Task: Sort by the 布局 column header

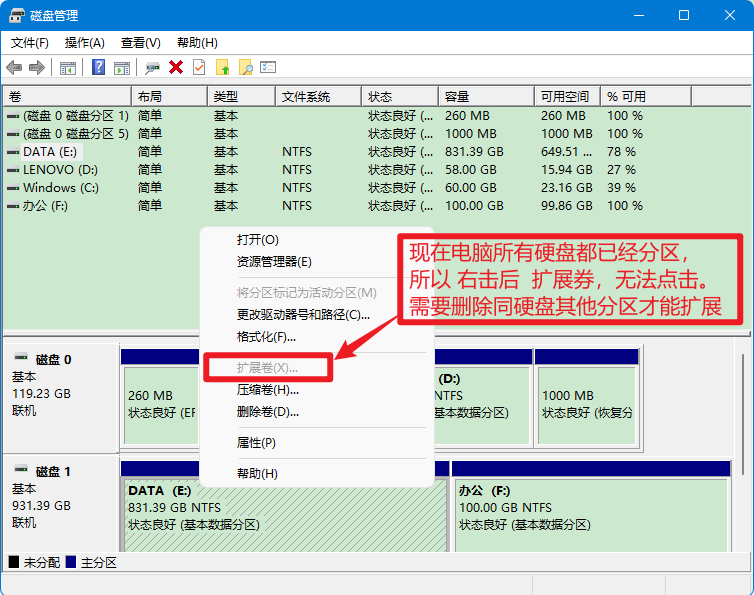Action: [x=170, y=97]
